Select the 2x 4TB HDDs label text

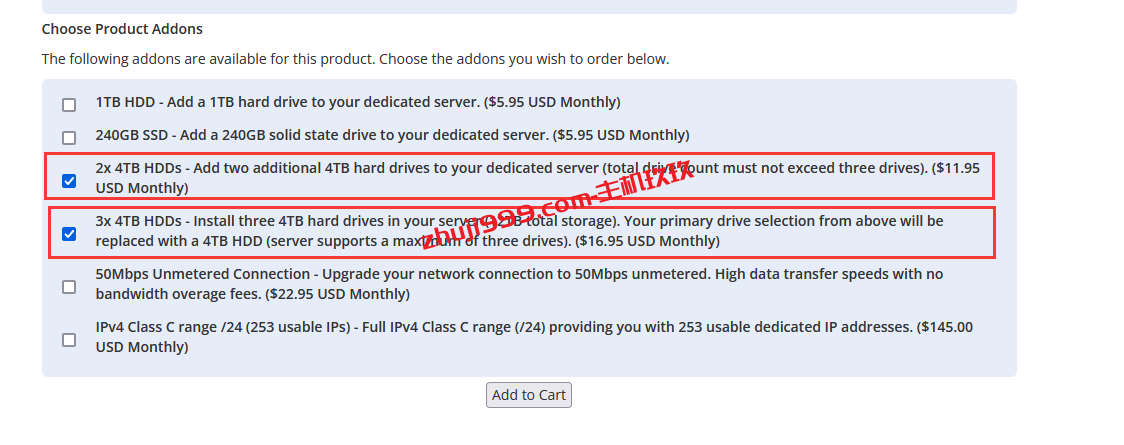pyautogui.click(x=538, y=178)
